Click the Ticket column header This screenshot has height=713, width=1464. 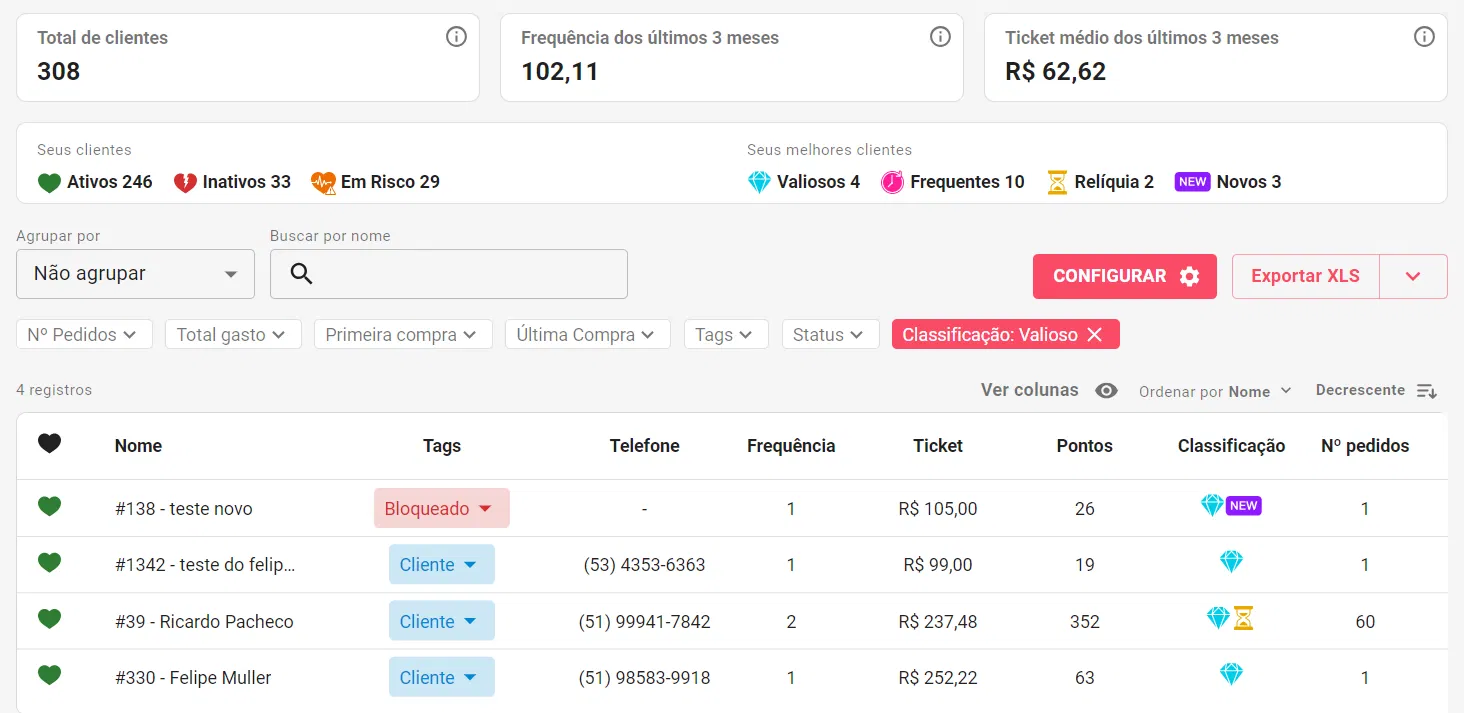(x=938, y=446)
